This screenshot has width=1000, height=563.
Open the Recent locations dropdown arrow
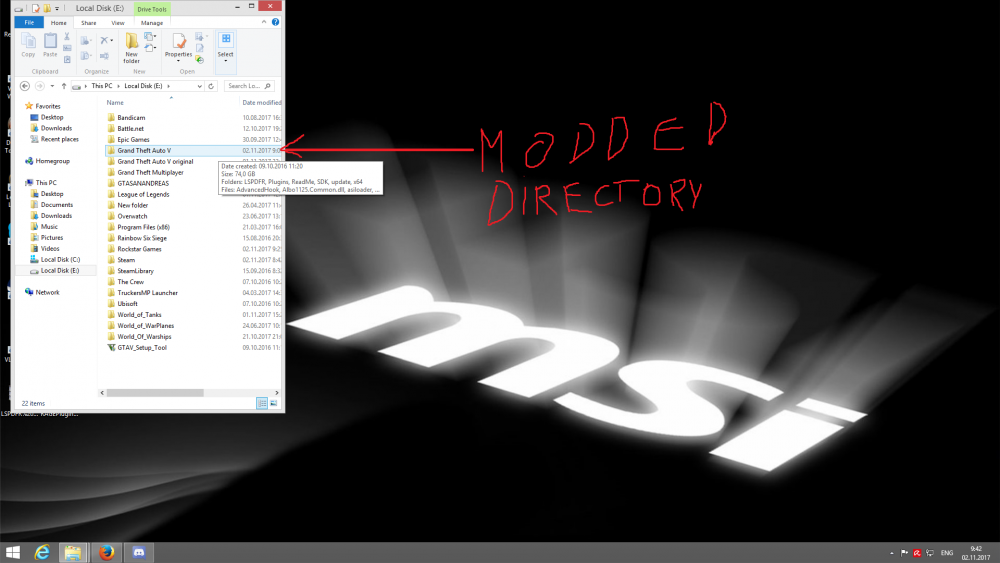52,86
